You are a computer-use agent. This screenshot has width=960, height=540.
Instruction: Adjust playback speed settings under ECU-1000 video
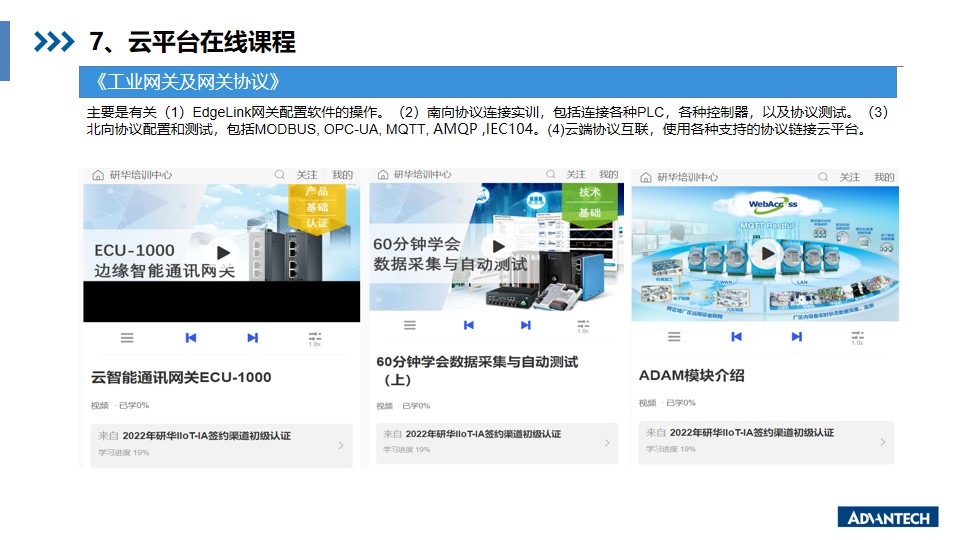[315, 339]
